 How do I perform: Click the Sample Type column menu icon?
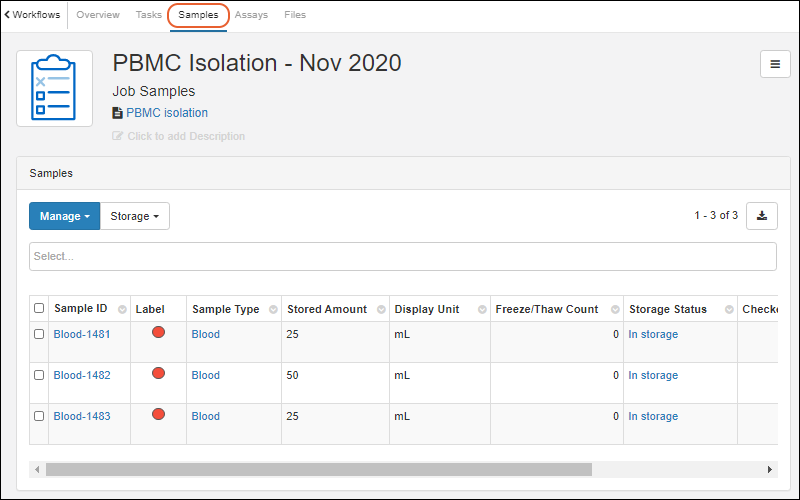click(271, 310)
